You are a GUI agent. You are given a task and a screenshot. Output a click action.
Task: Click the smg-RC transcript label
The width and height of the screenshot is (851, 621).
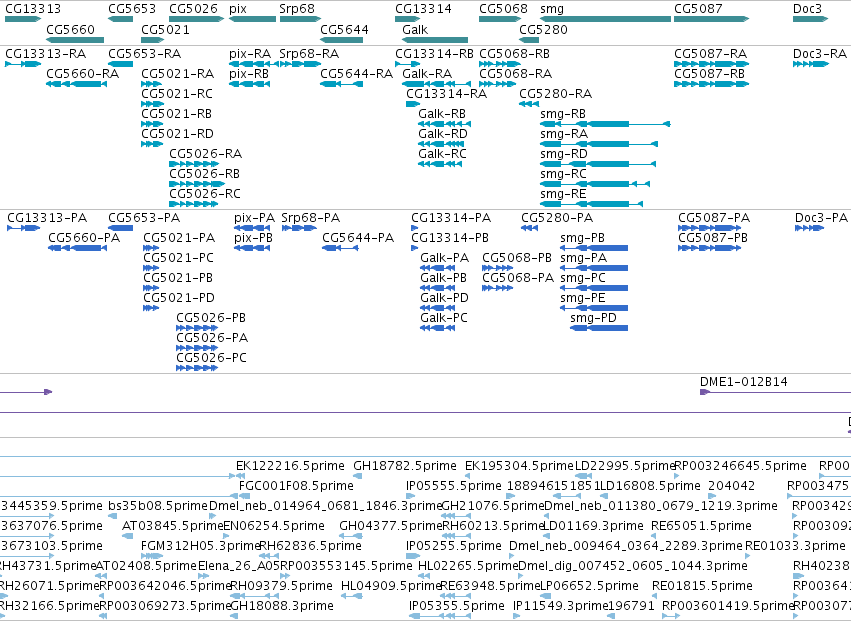pos(563,174)
